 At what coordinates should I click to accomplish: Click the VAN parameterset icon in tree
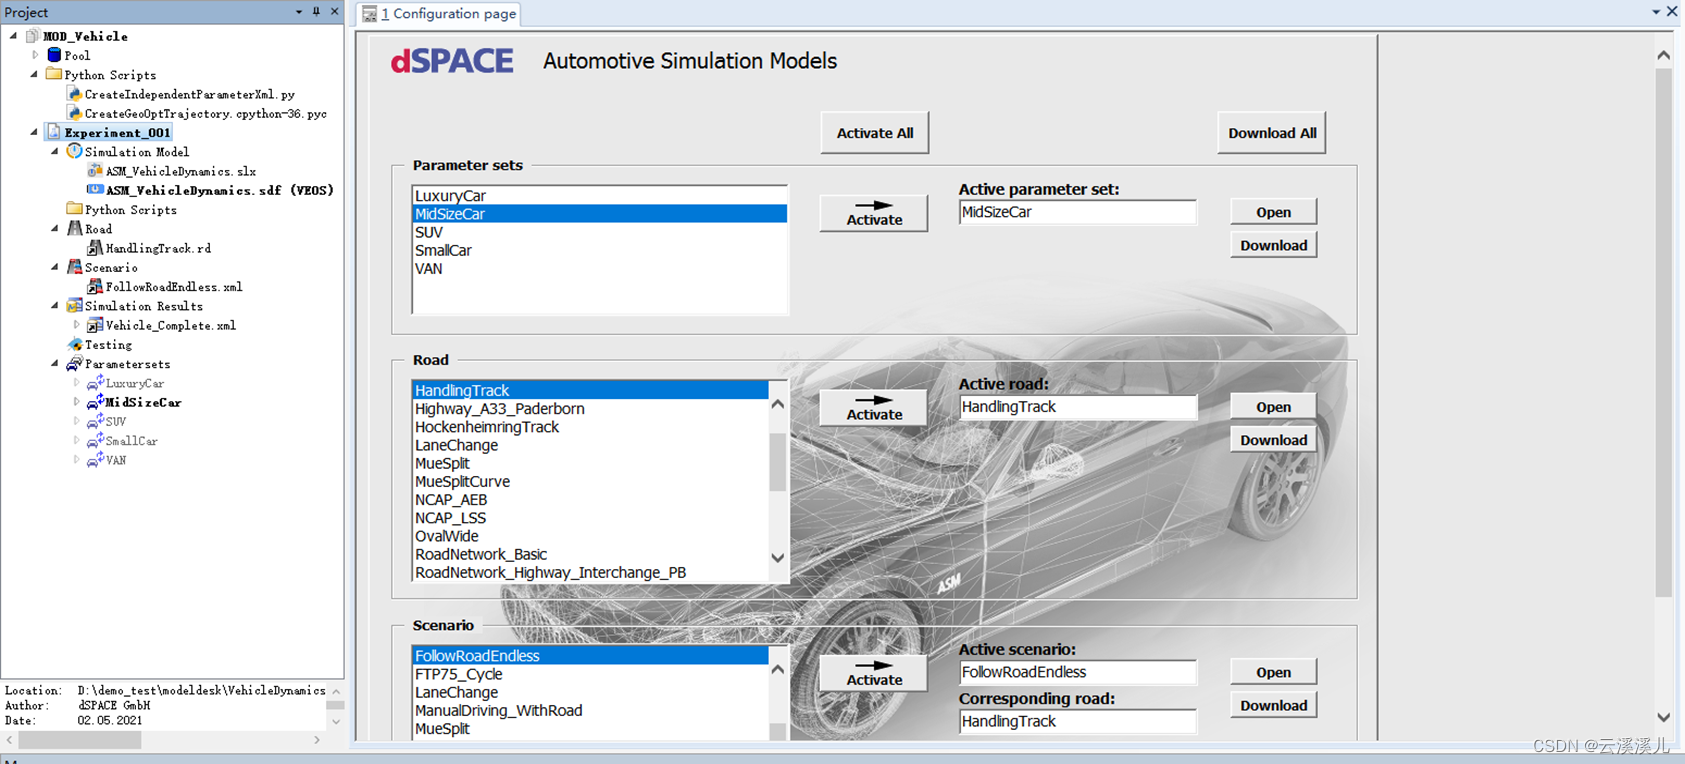click(95, 460)
